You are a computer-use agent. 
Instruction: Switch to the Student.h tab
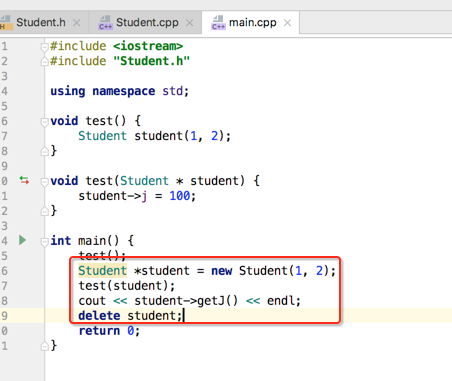[x=41, y=23]
